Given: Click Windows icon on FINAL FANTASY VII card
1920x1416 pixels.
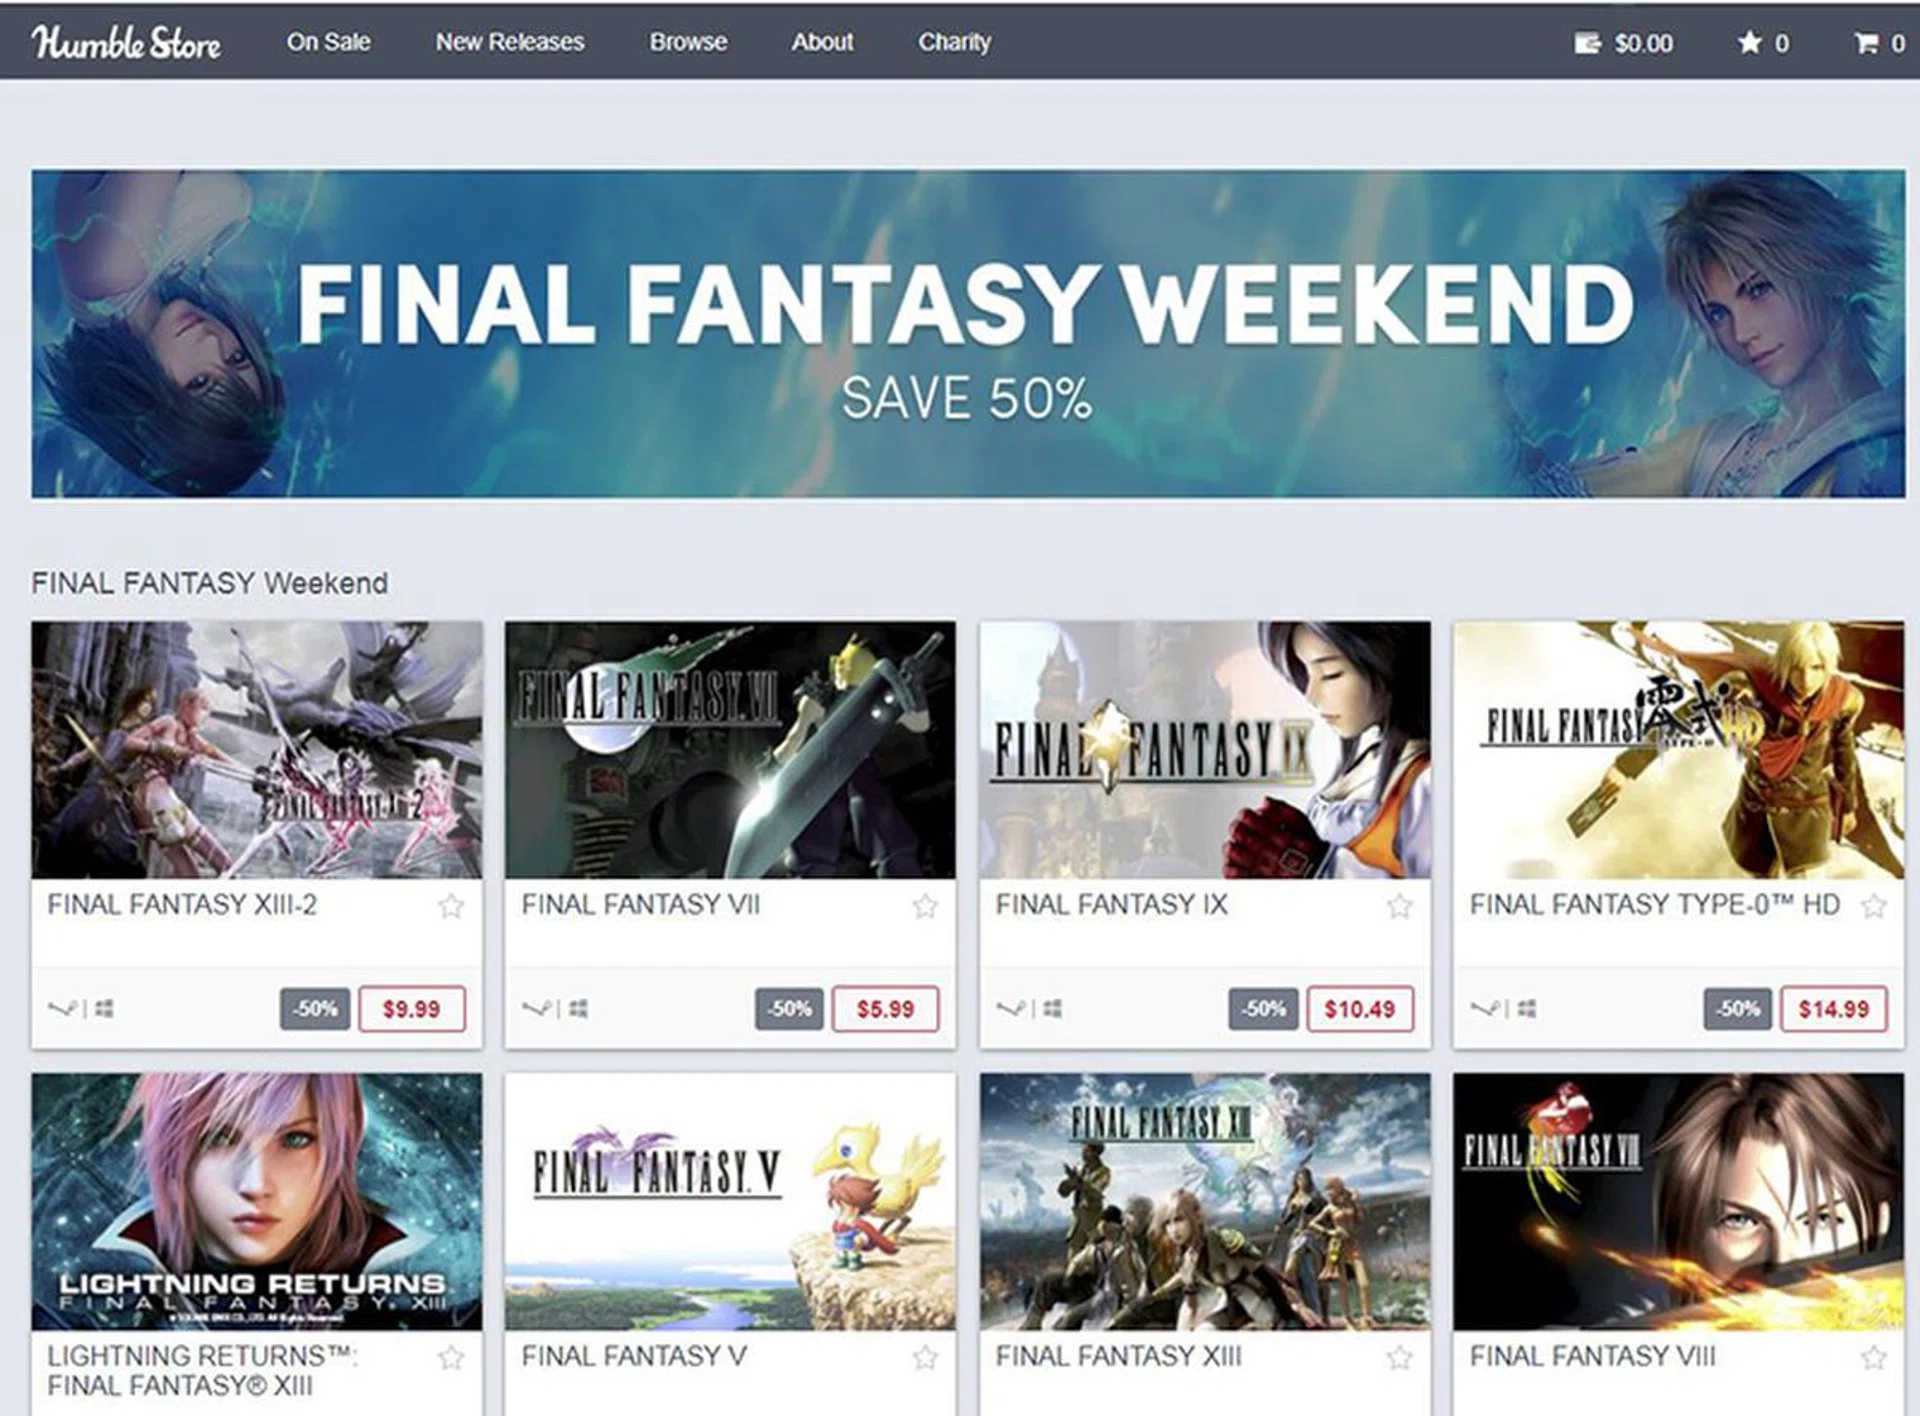Looking at the screenshot, I should (x=578, y=1008).
